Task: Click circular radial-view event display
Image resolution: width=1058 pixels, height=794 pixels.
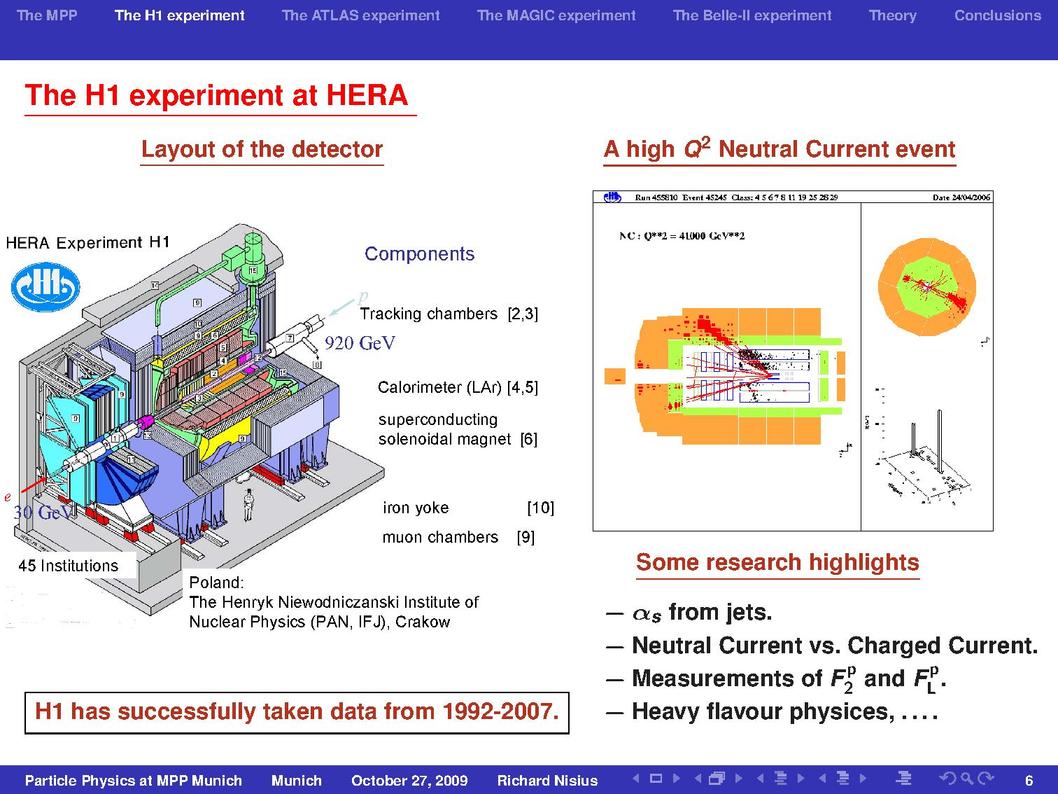Action: [x=927, y=286]
